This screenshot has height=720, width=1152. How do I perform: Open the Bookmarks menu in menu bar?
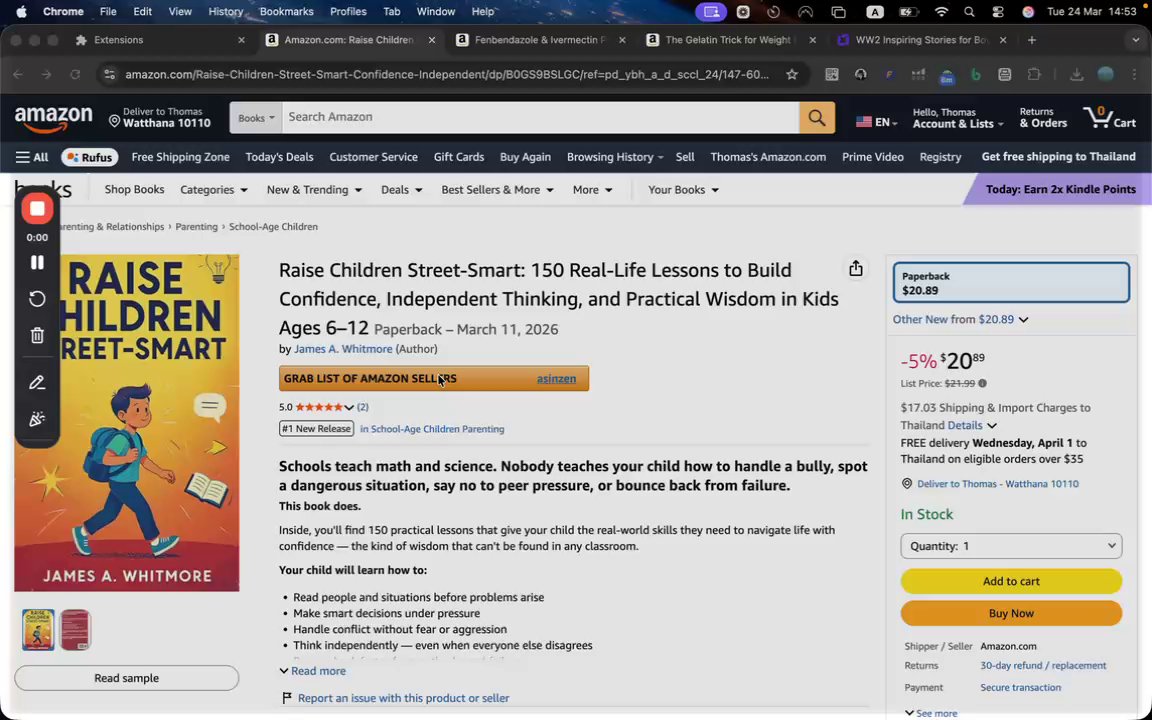click(x=287, y=12)
